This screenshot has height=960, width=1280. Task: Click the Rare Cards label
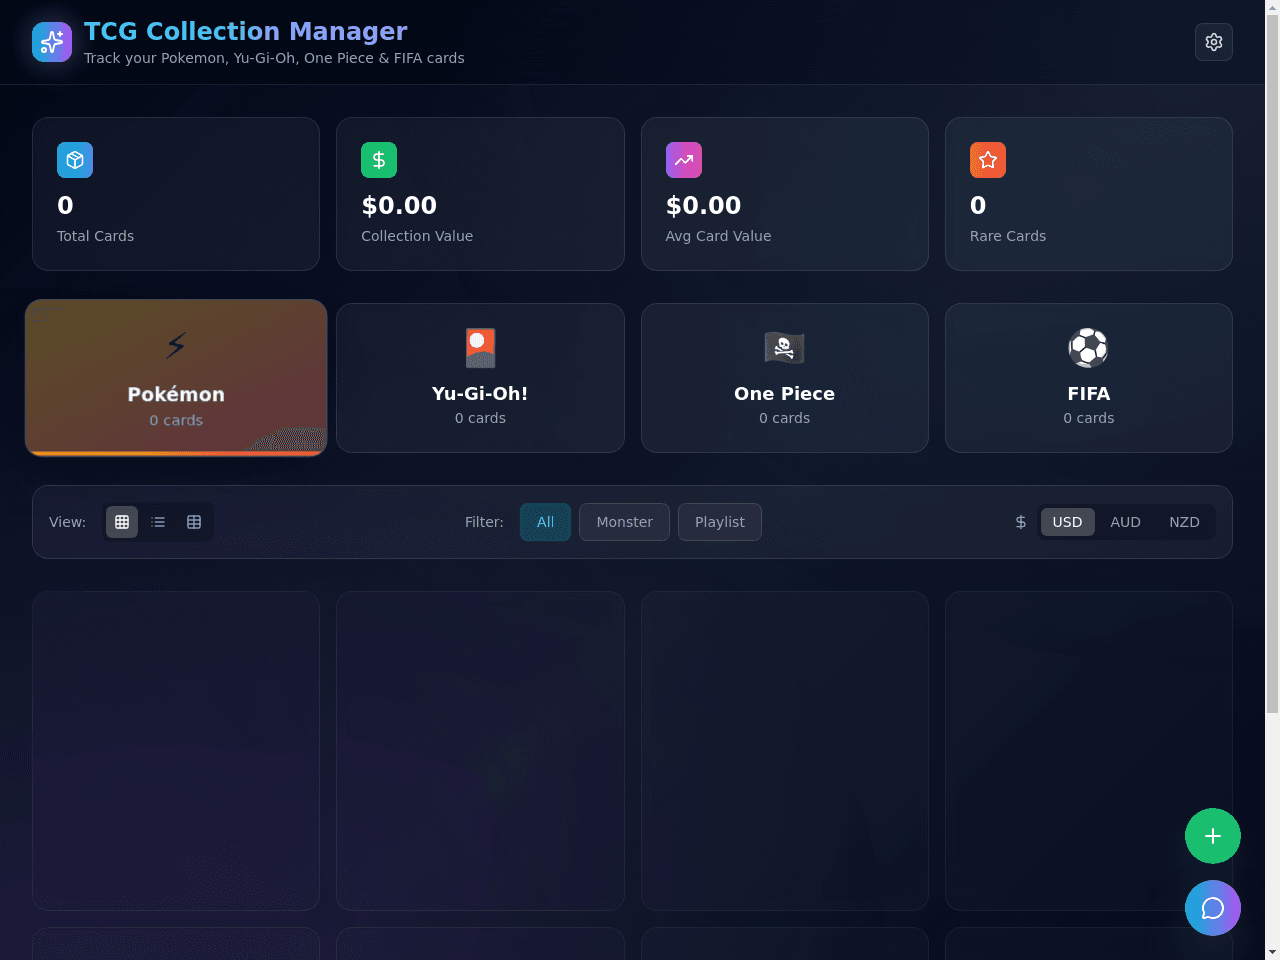point(1008,236)
